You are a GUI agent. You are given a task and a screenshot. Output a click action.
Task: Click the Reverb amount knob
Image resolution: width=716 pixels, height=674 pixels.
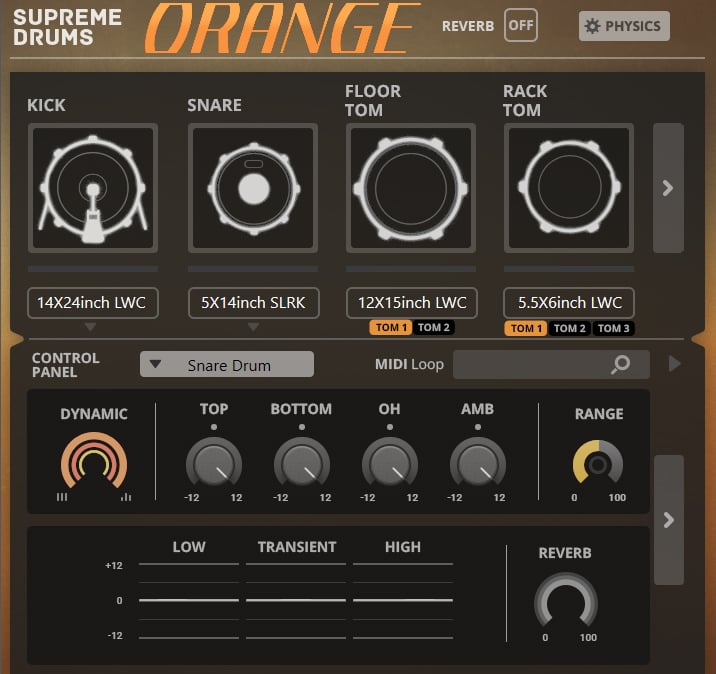click(565, 603)
